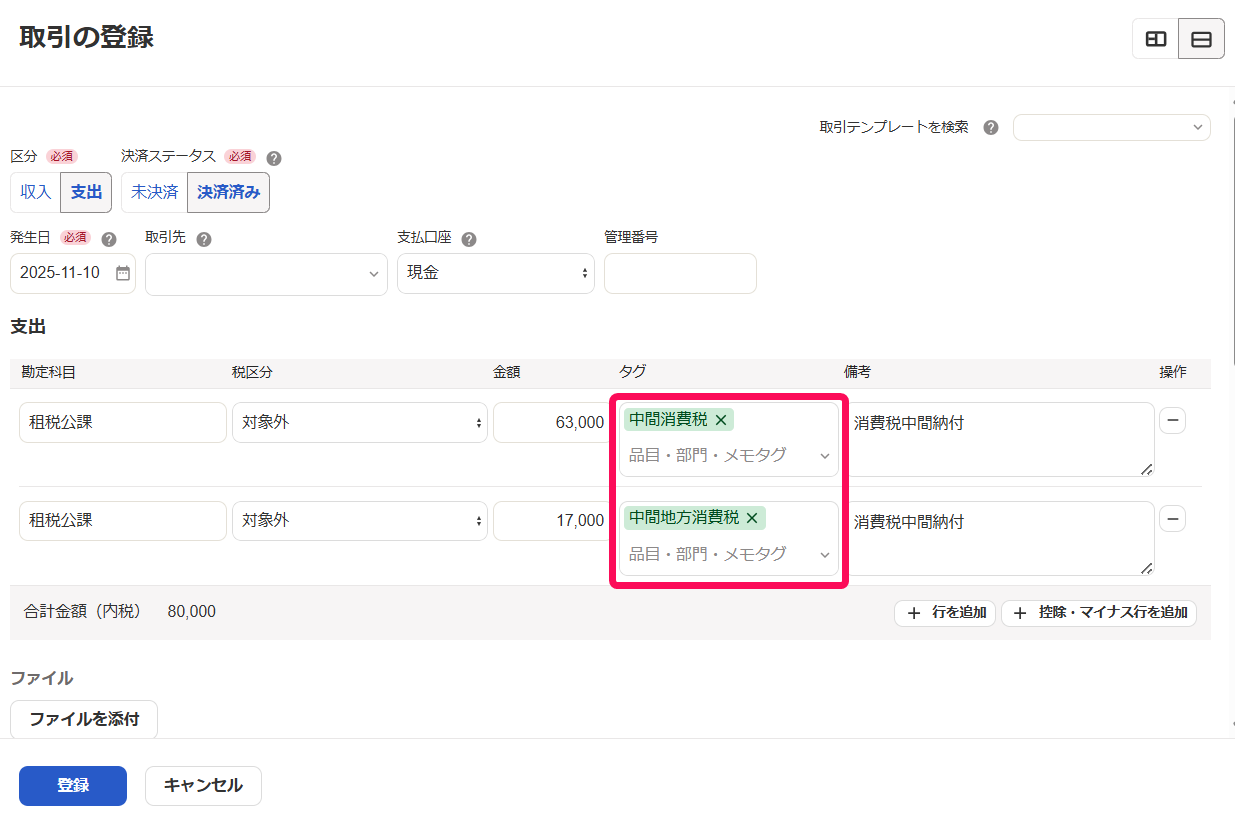Click the 勘定科目 column header
Image resolution: width=1235 pixels, height=821 pixels.
click(49, 372)
